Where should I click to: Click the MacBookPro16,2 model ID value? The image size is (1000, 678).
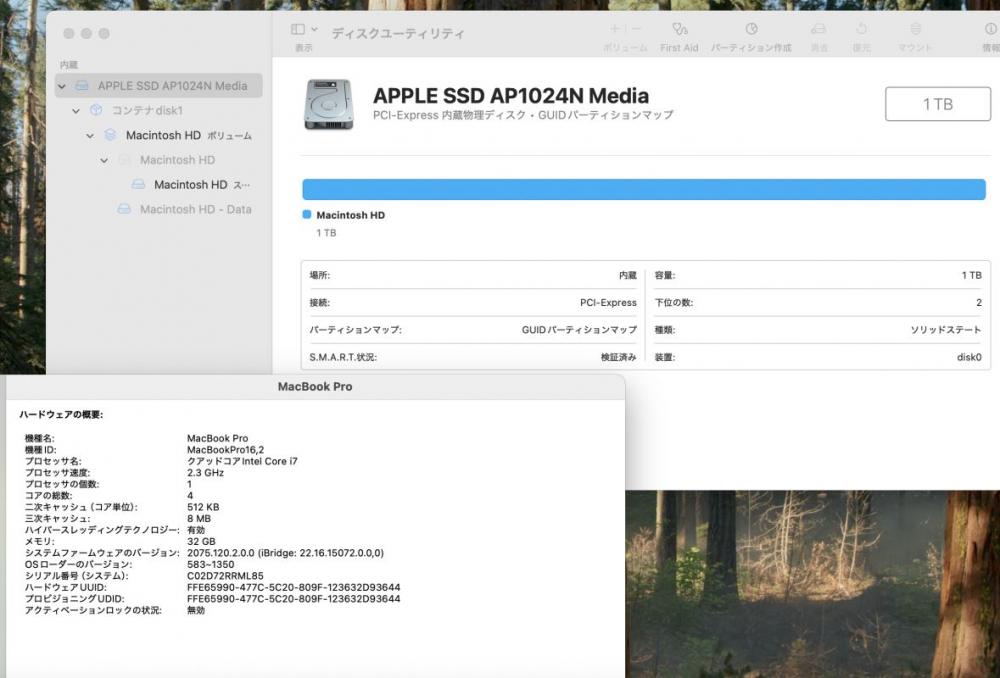tap(225, 450)
